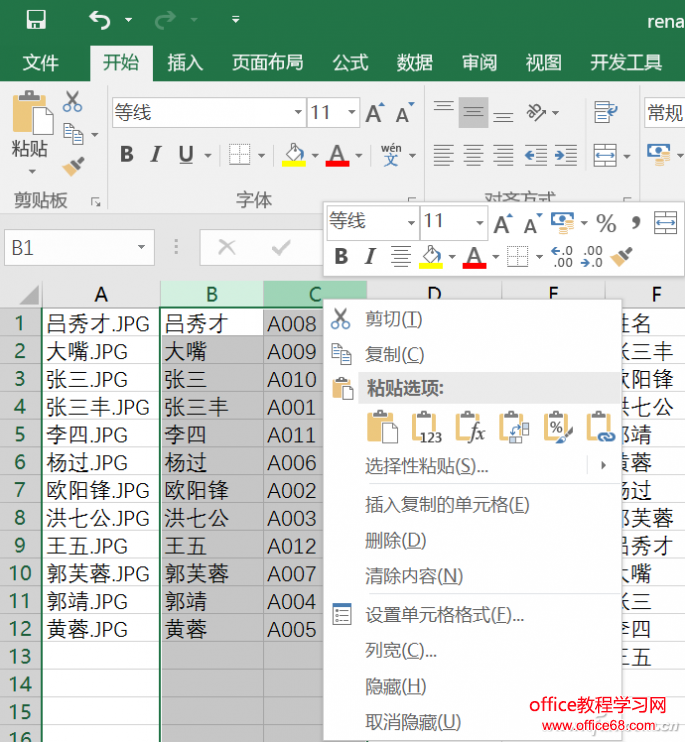
Task: Toggle center alignment in mini toolbar
Action: 401,256
